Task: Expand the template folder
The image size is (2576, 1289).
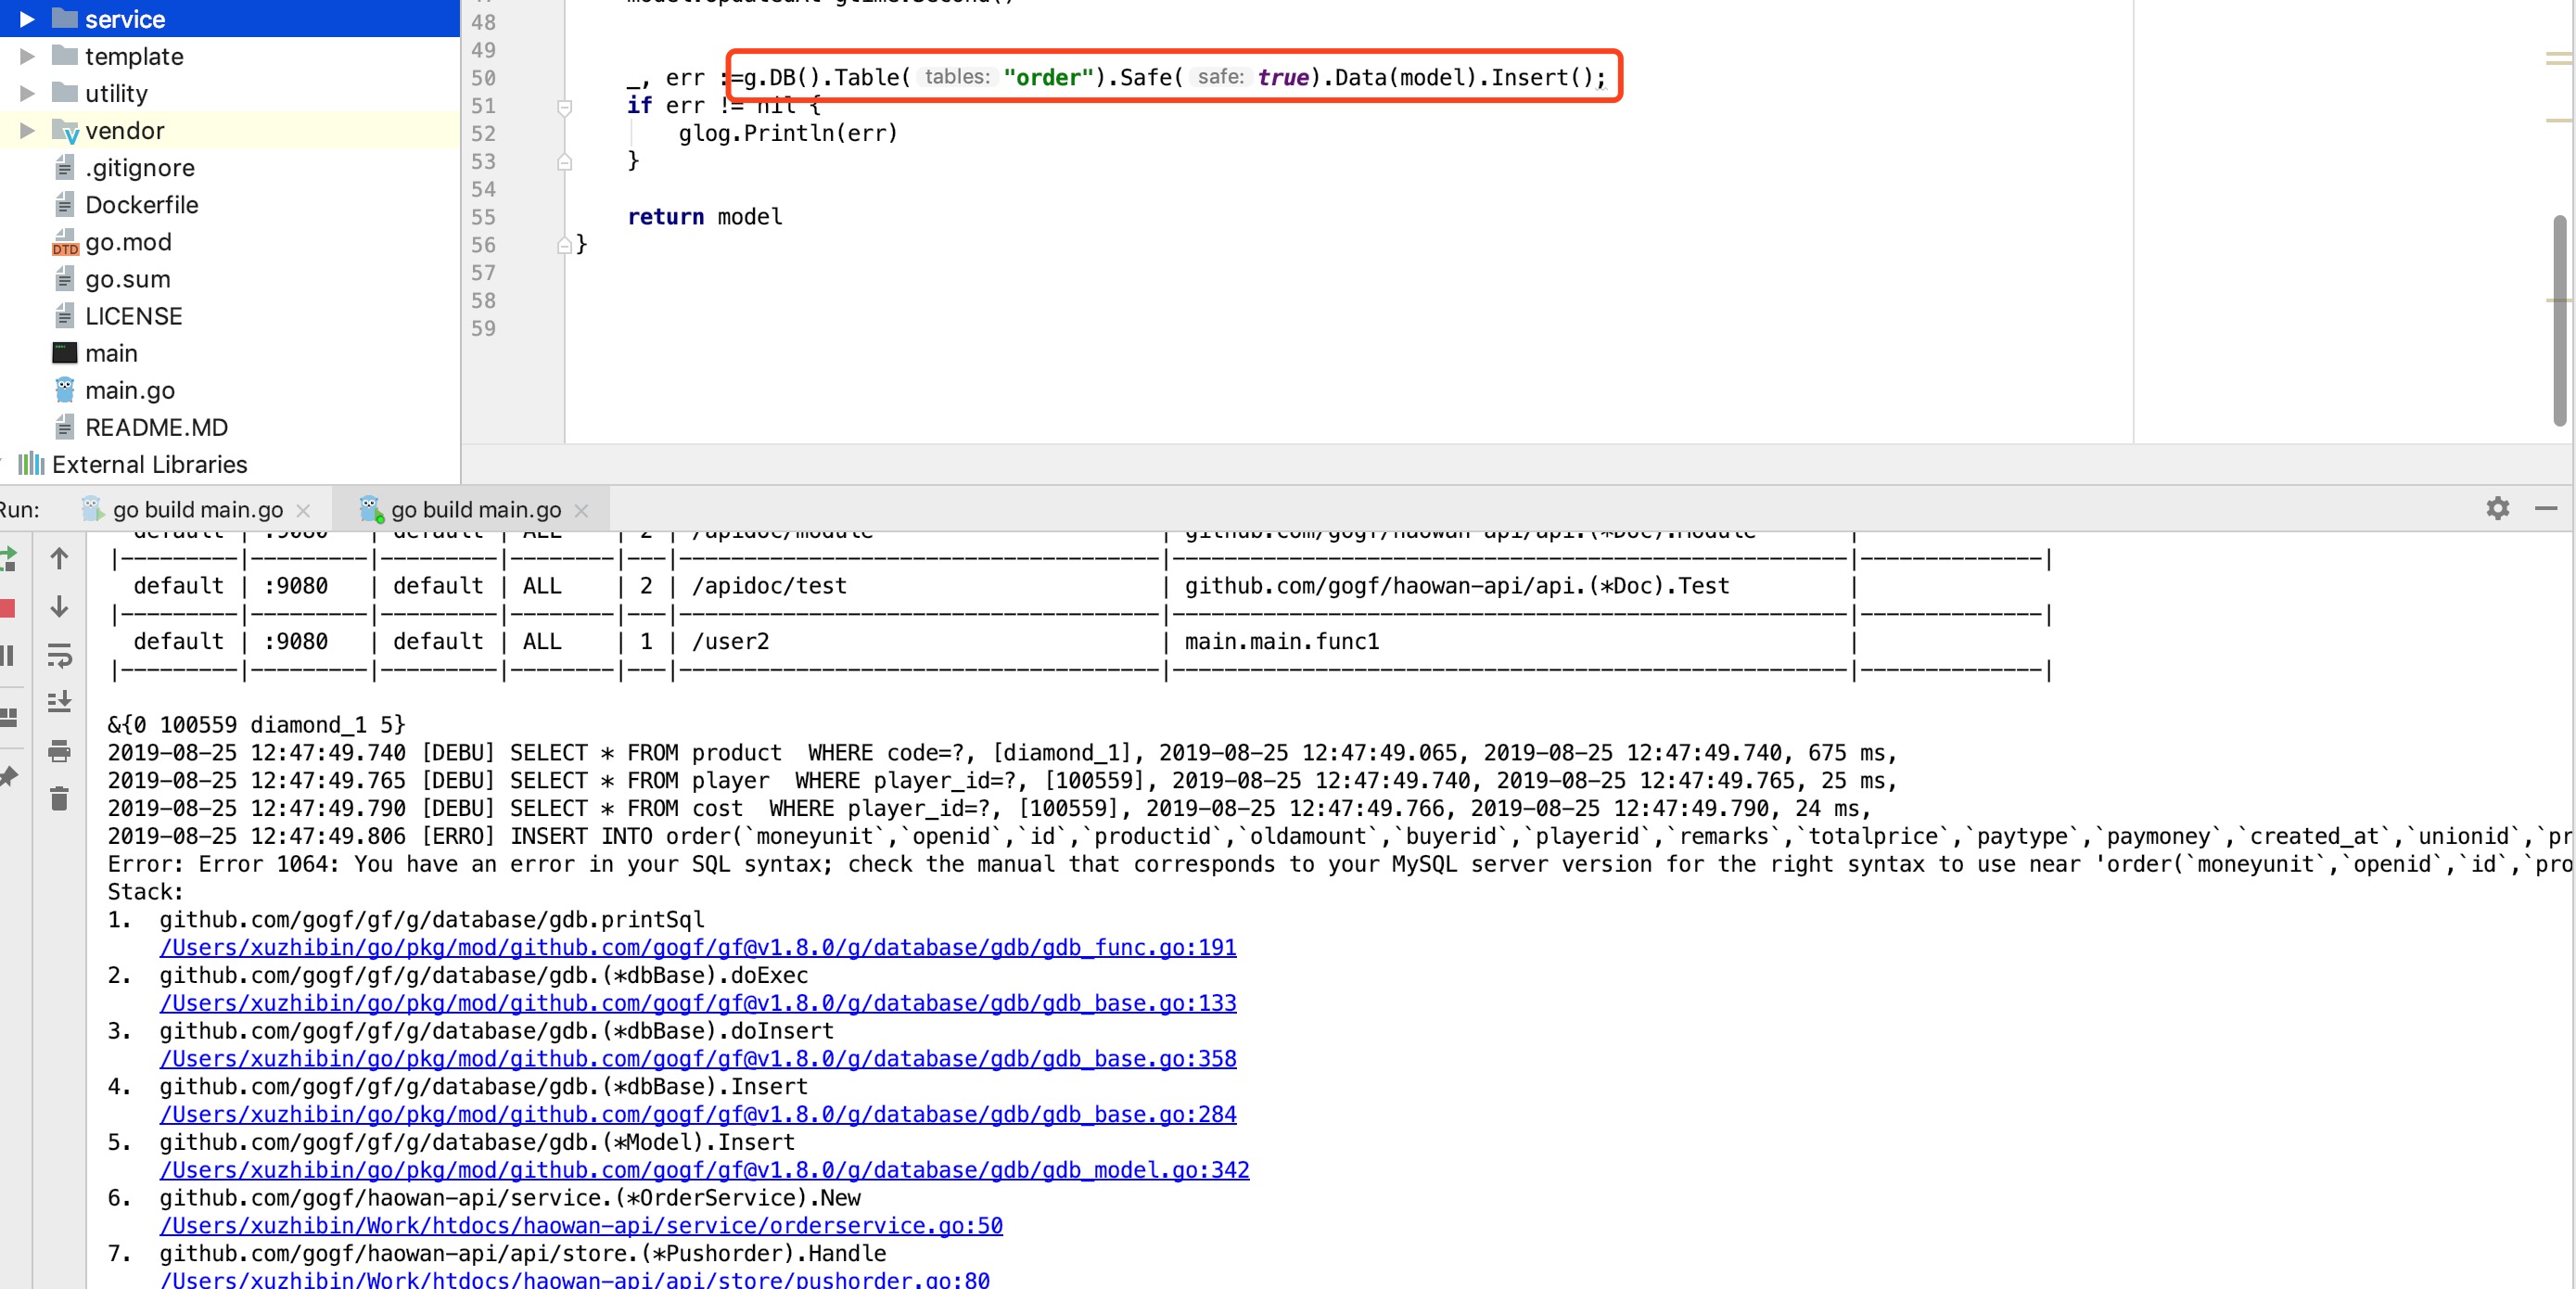Action: [x=27, y=56]
